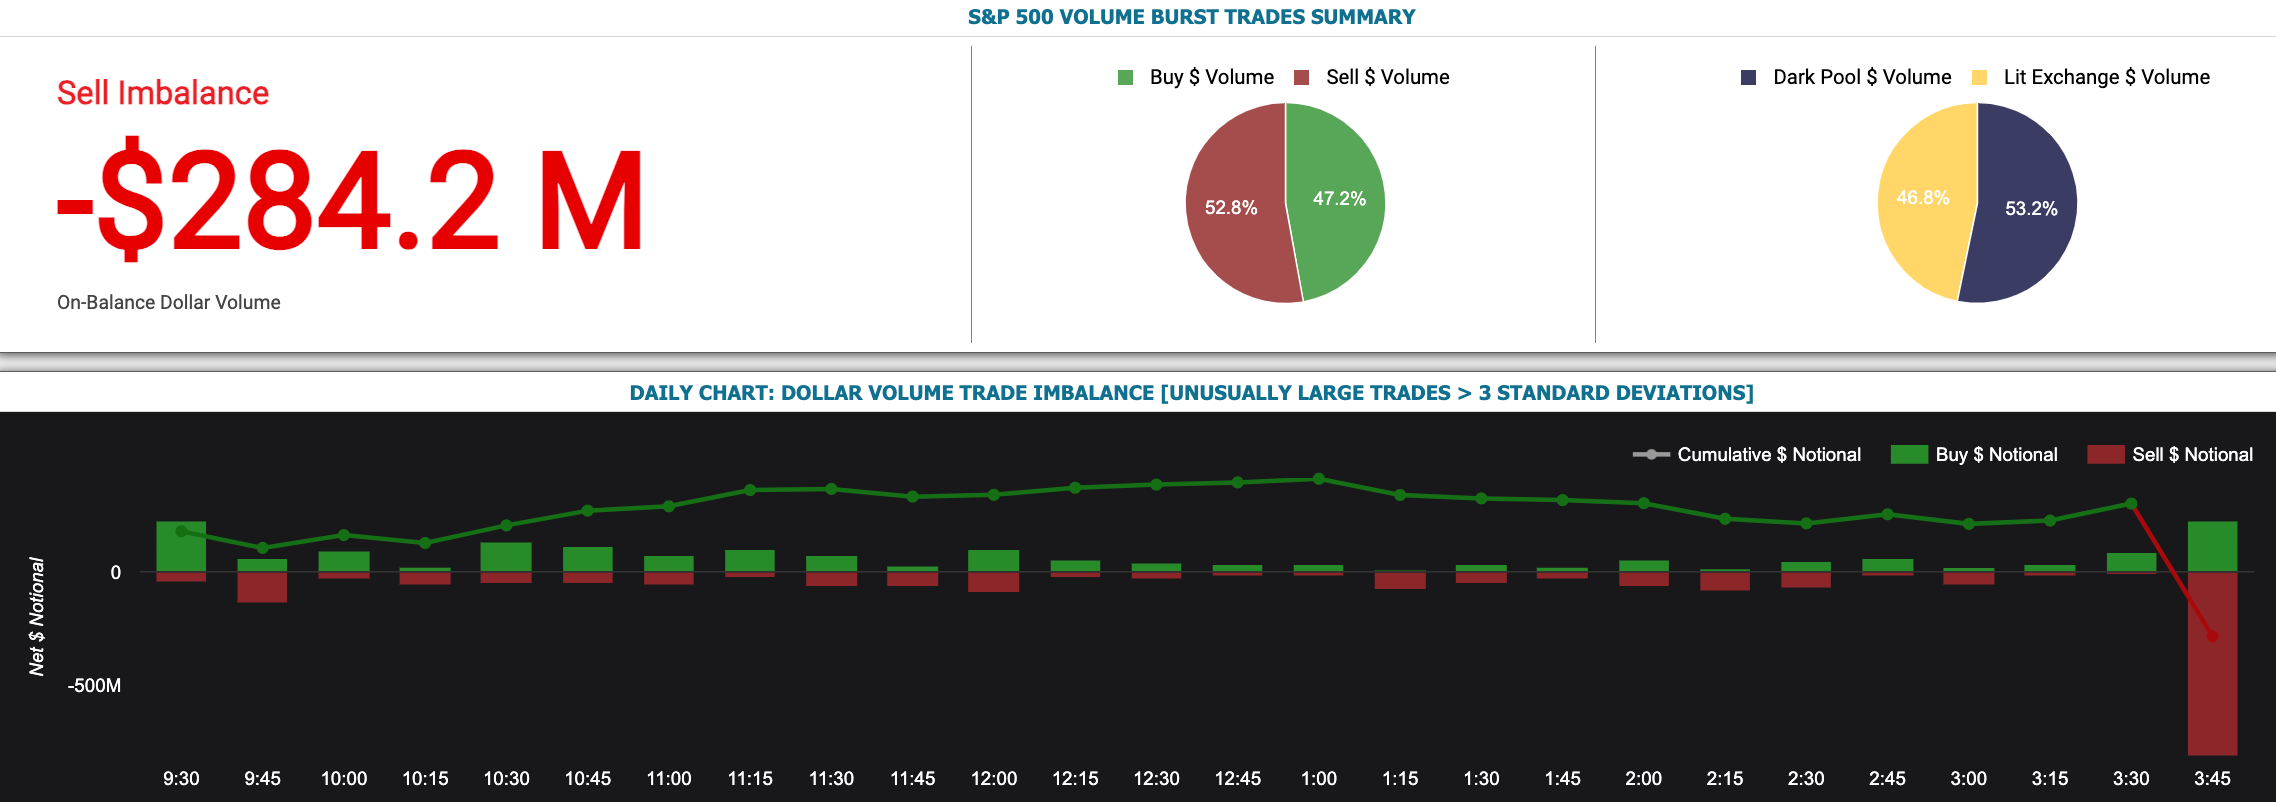Click the 3:45 x-axis time label
This screenshot has height=802, width=2276.
(x=2212, y=778)
